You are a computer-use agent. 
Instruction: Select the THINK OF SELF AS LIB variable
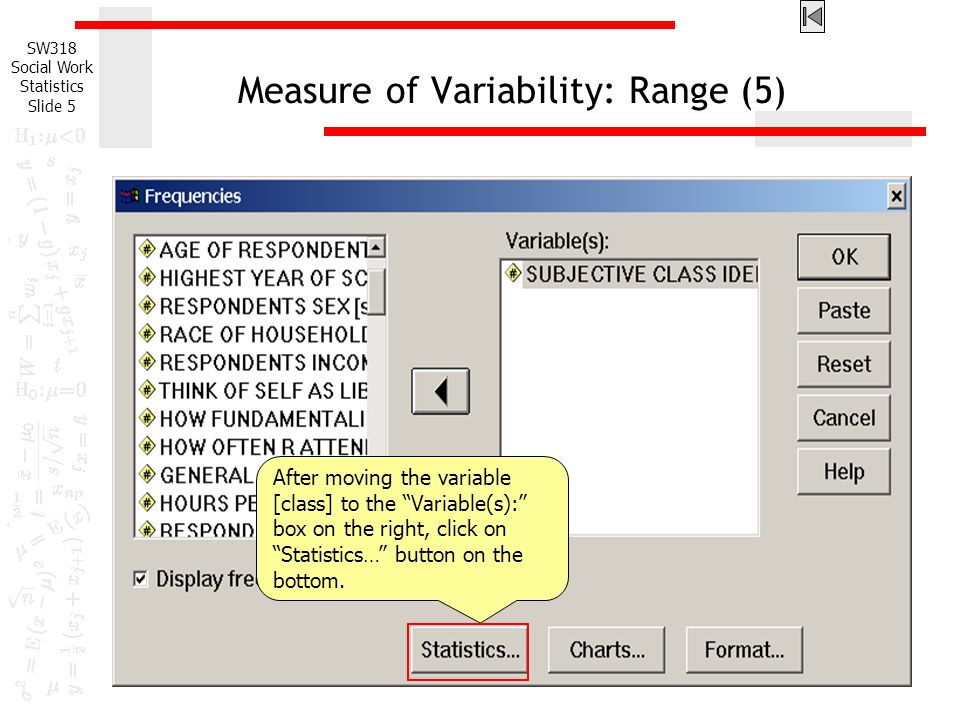(x=253, y=391)
